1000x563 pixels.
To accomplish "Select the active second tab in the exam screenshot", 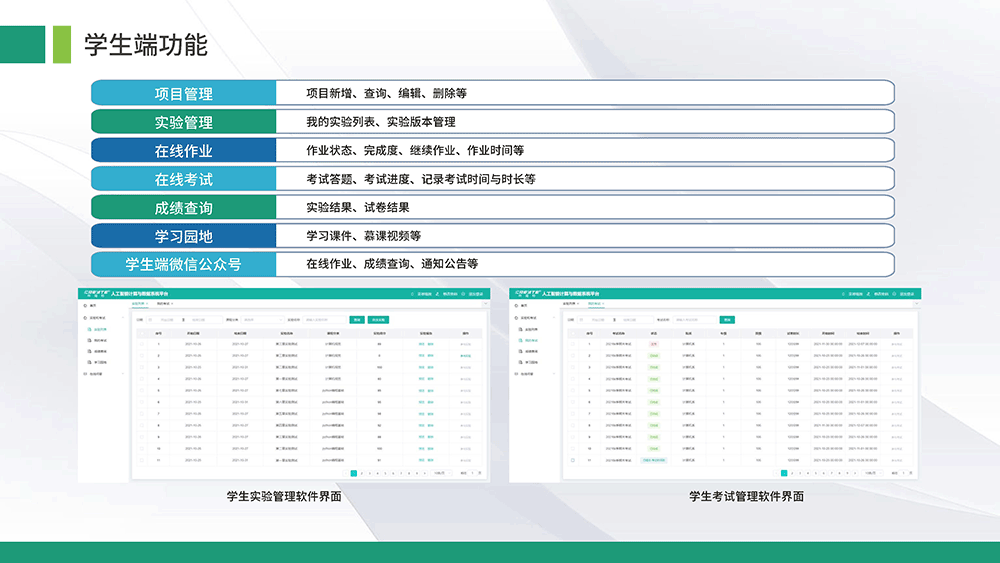I will coord(596,303).
